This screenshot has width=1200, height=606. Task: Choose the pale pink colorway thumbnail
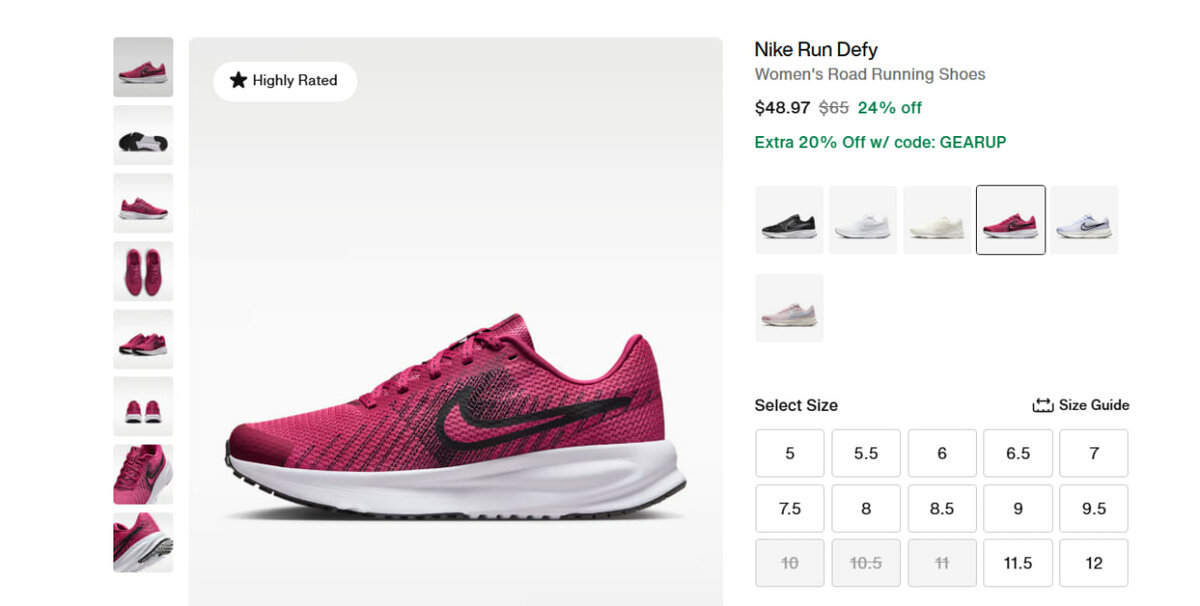[x=789, y=308]
